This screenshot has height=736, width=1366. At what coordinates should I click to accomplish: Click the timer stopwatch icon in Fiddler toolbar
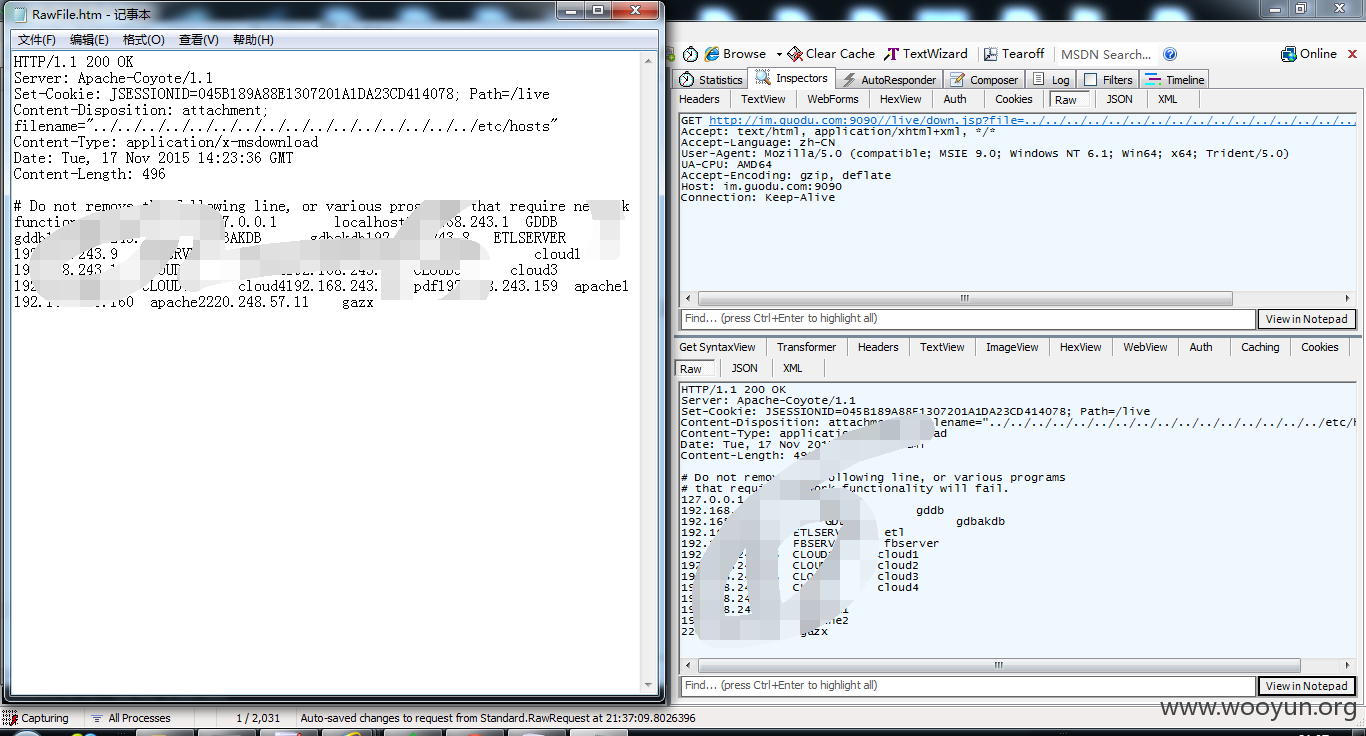[691, 54]
